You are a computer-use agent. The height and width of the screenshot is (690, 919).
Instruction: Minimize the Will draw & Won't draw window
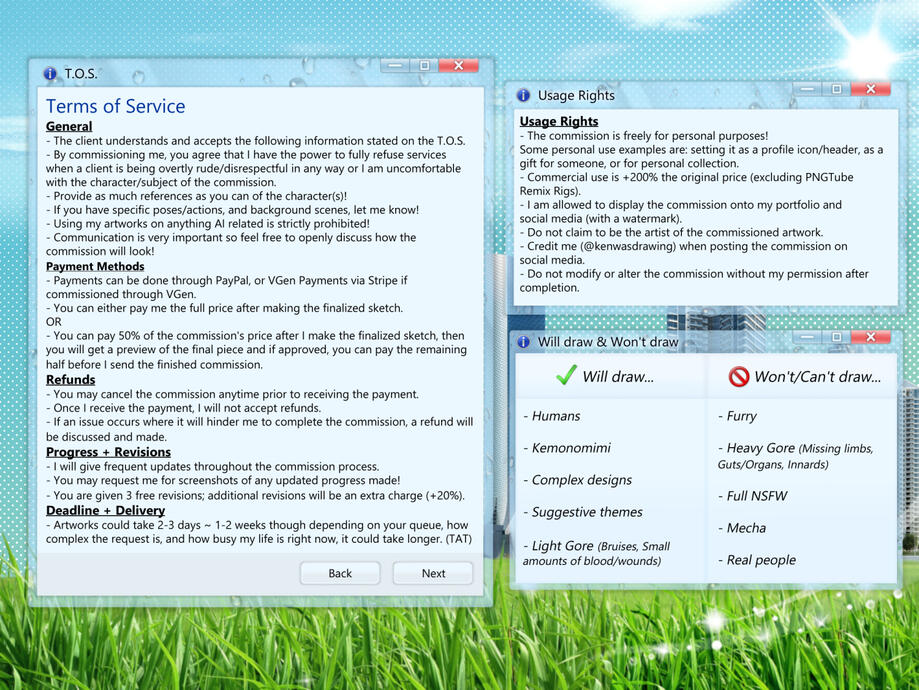click(x=807, y=337)
